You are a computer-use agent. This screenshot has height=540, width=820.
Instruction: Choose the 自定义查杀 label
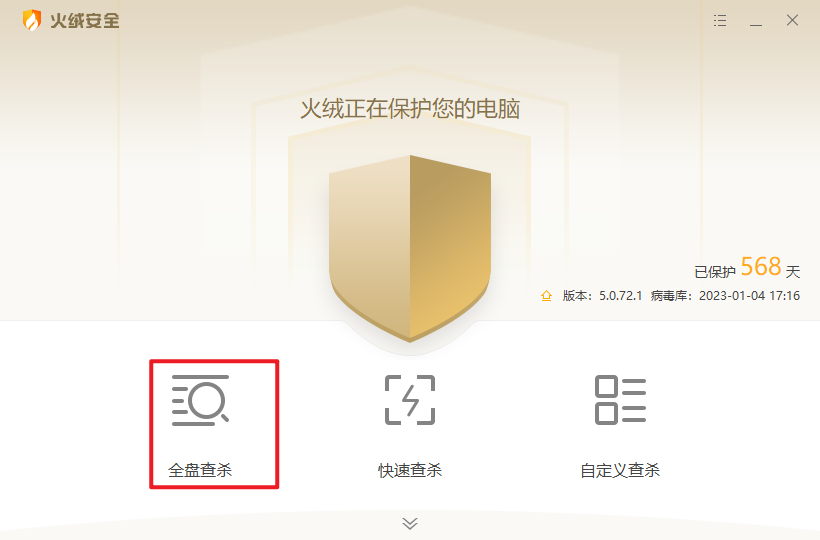(x=620, y=470)
